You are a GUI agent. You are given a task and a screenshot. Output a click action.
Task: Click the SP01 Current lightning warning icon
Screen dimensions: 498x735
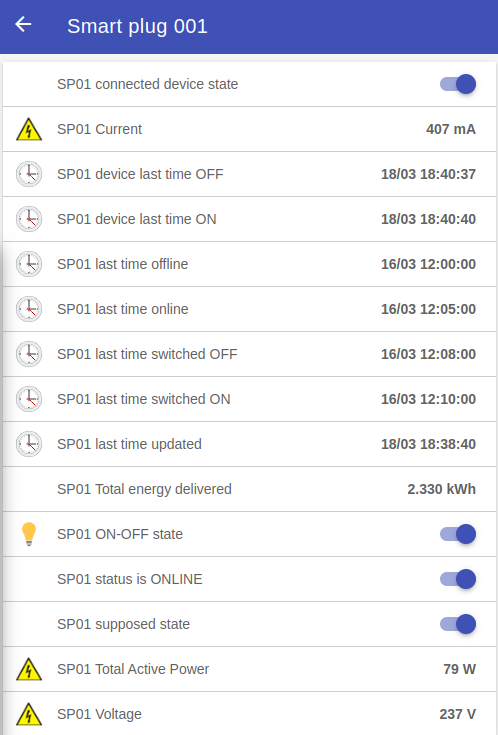(x=29, y=129)
